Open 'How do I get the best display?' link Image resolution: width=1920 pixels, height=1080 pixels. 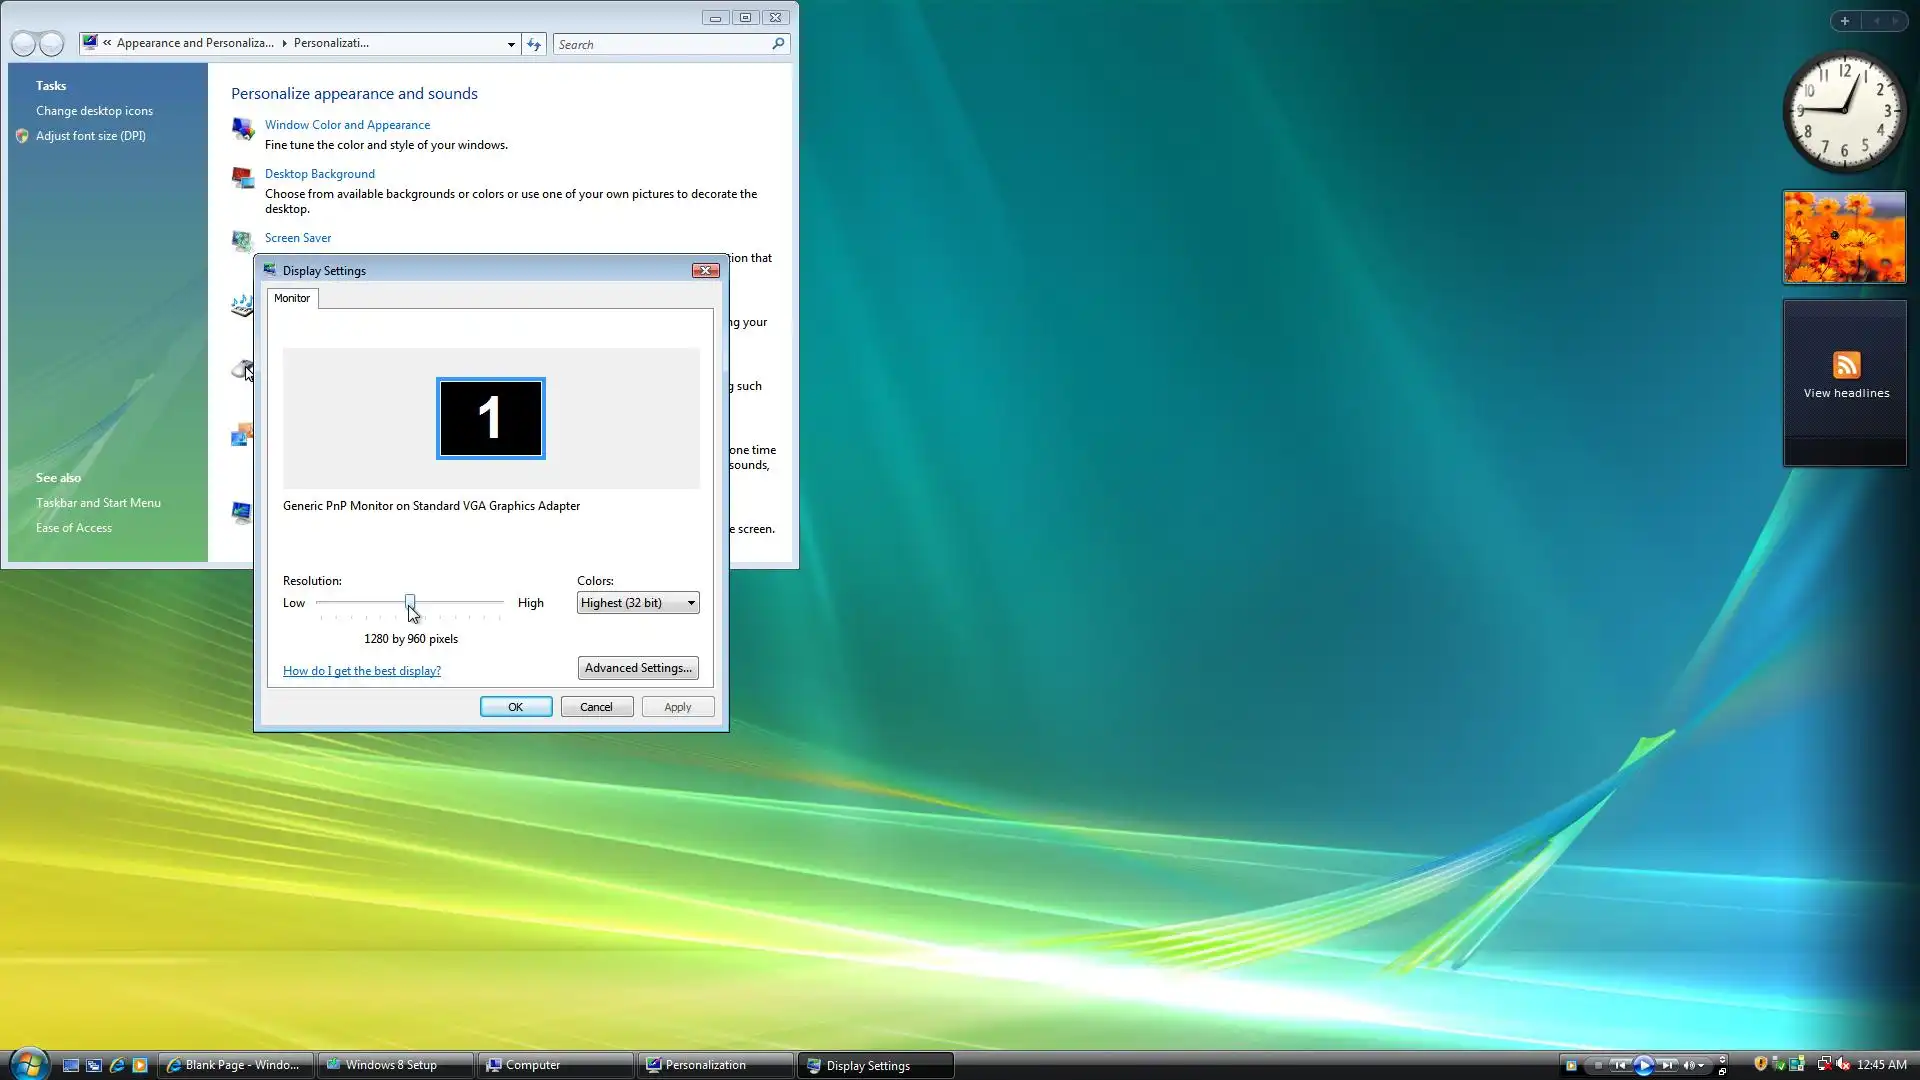click(x=361, y=671)
